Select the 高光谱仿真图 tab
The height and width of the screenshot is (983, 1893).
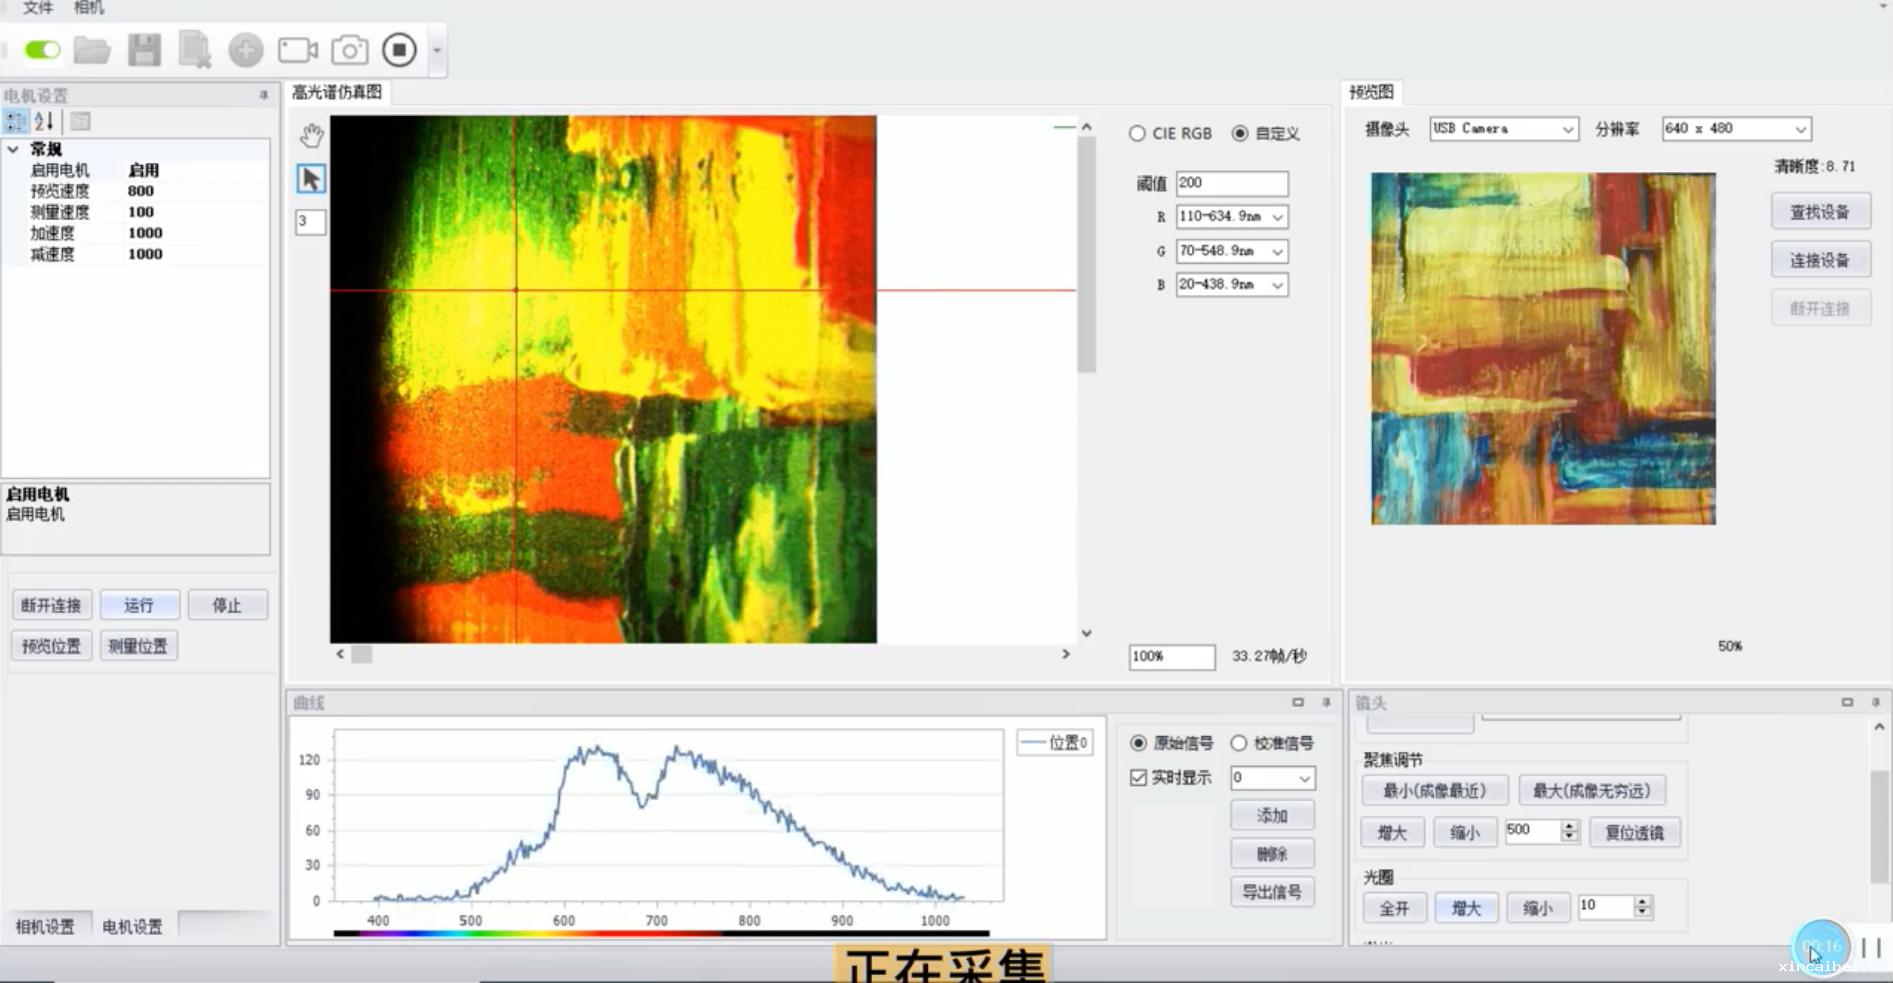point(337,92)
